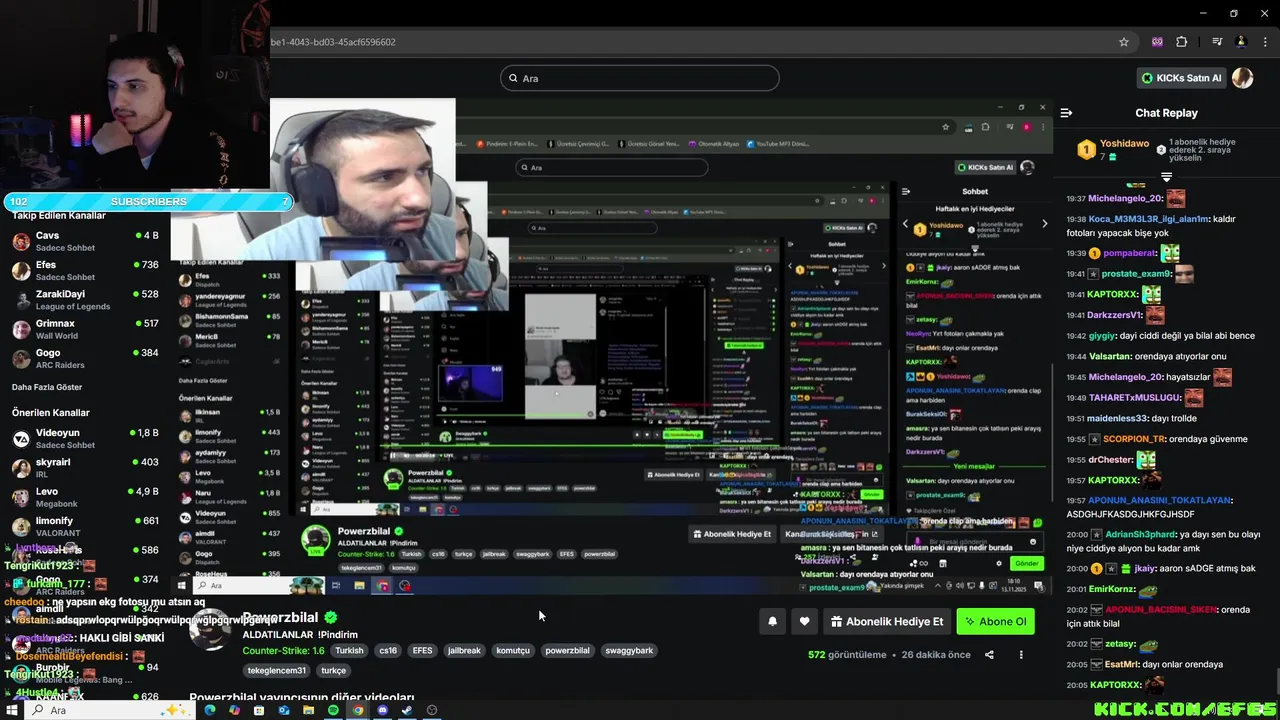Open Microsoft Store from the taskbar

pyautogui.click(x=259, y=710)
